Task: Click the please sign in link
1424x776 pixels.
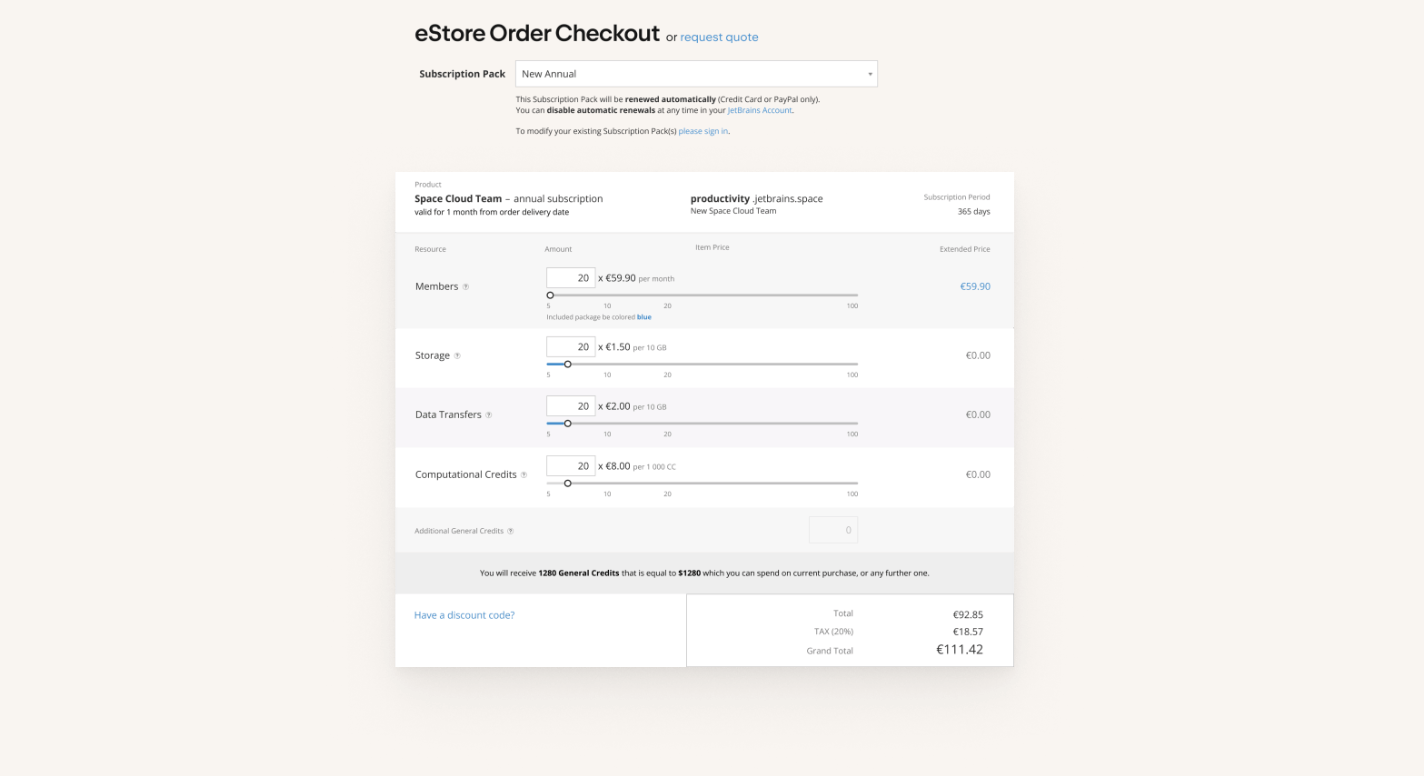Action: pos(703,132)
